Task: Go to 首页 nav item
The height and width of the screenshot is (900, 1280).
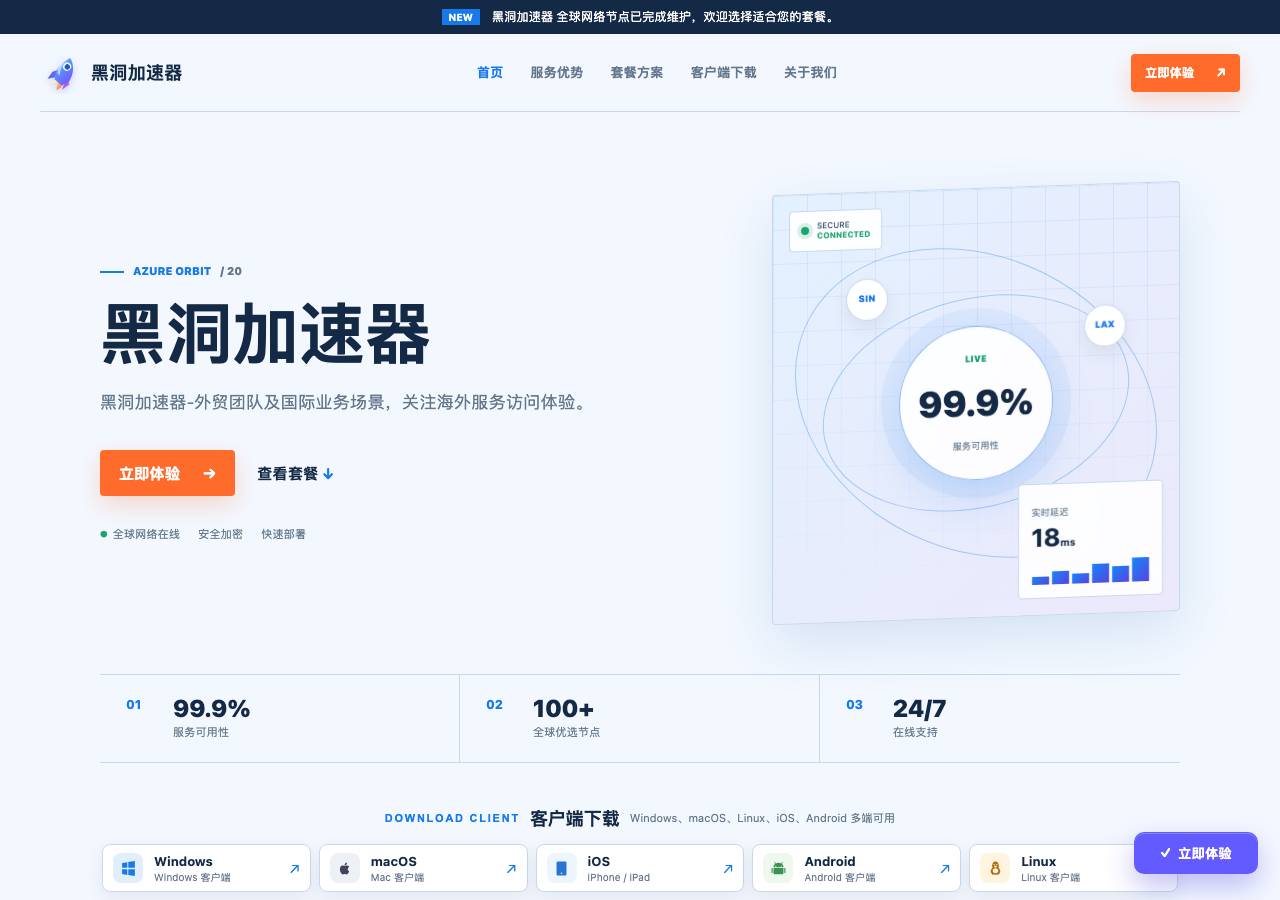Action: click(x=490, y=72)
